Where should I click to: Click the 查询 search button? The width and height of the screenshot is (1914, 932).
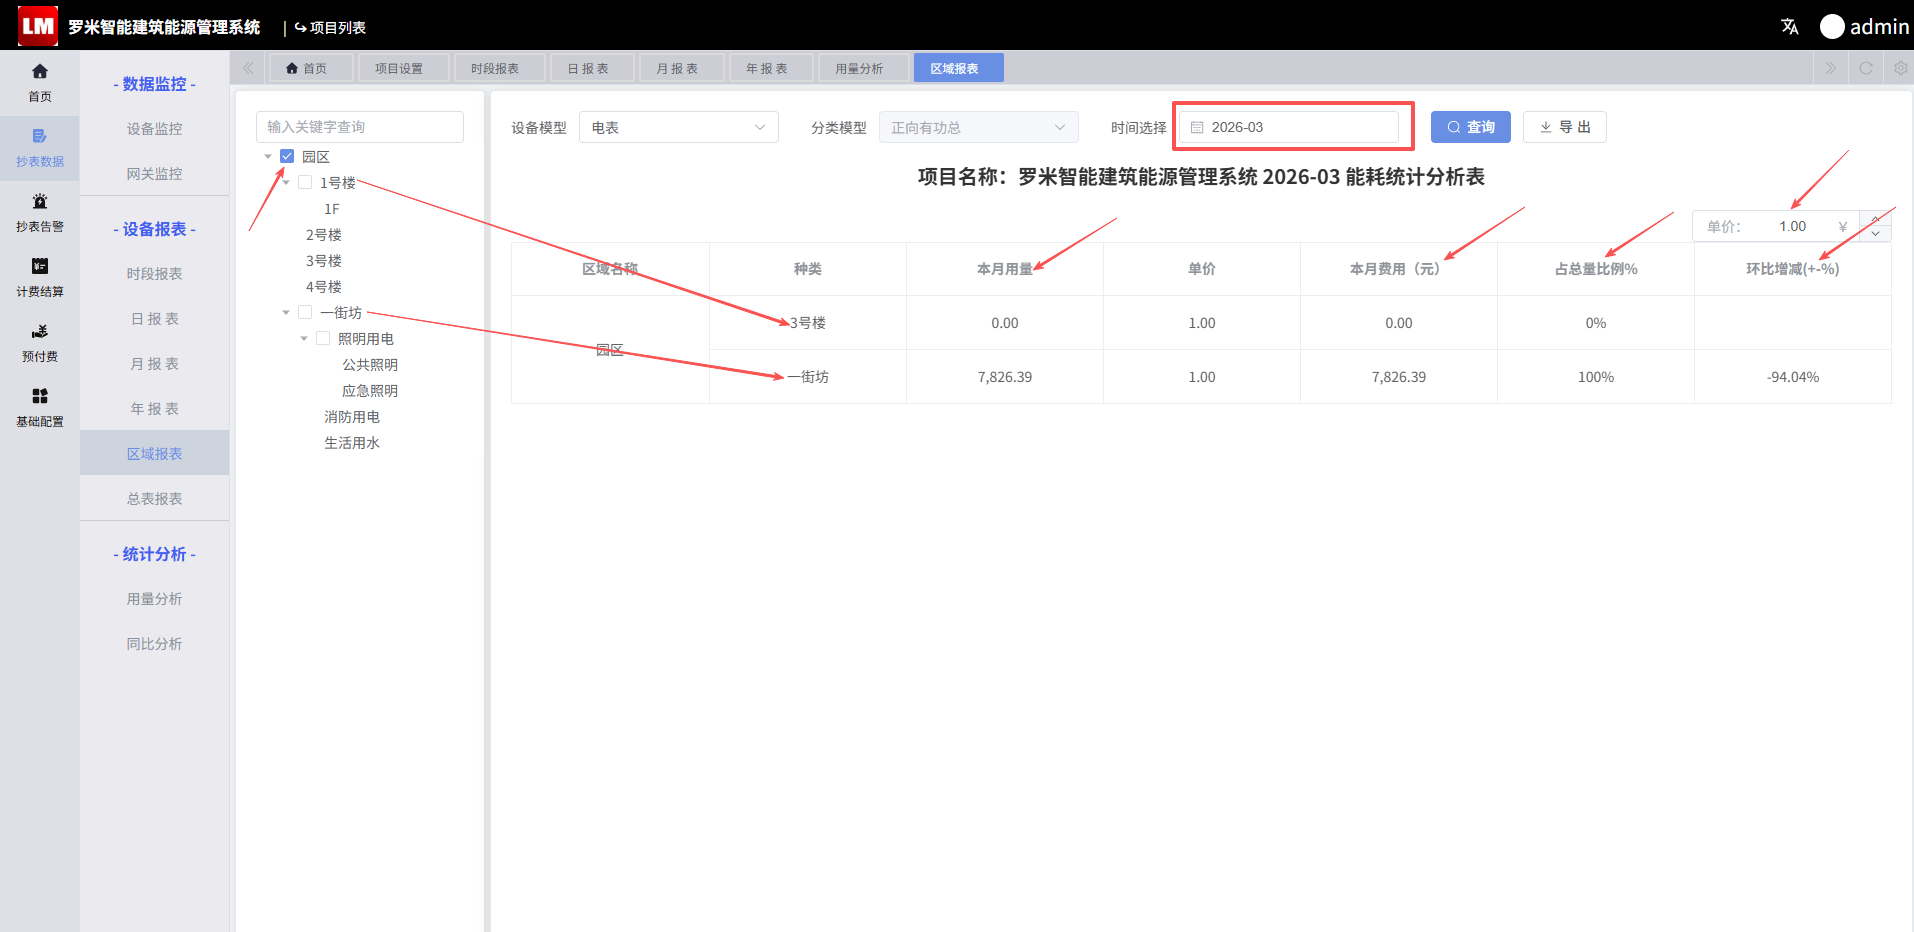click(x=1471, y=127)
